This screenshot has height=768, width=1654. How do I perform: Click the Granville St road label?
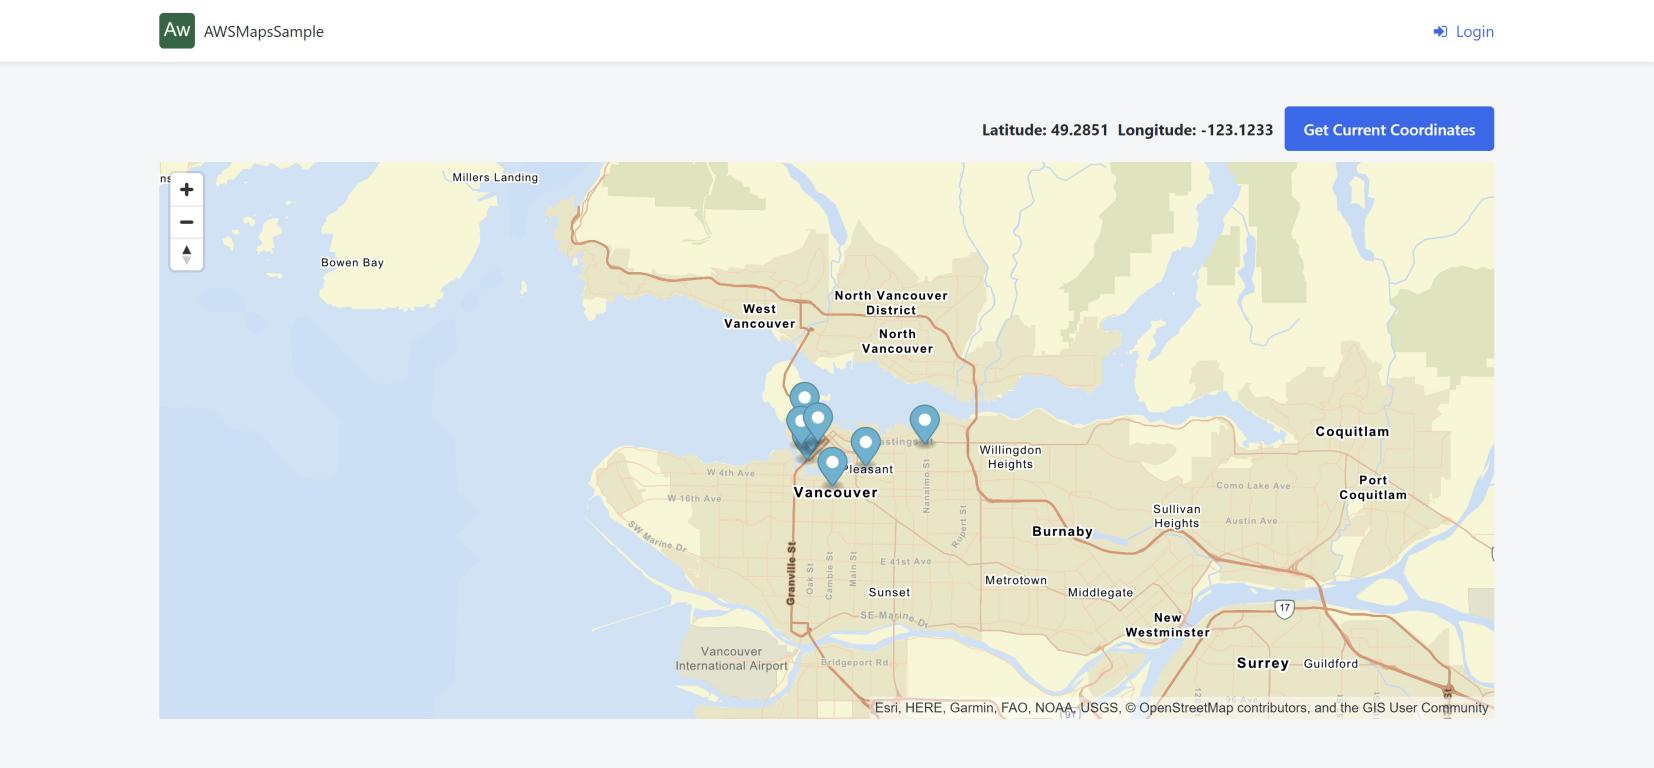click(x=791, y=573)
